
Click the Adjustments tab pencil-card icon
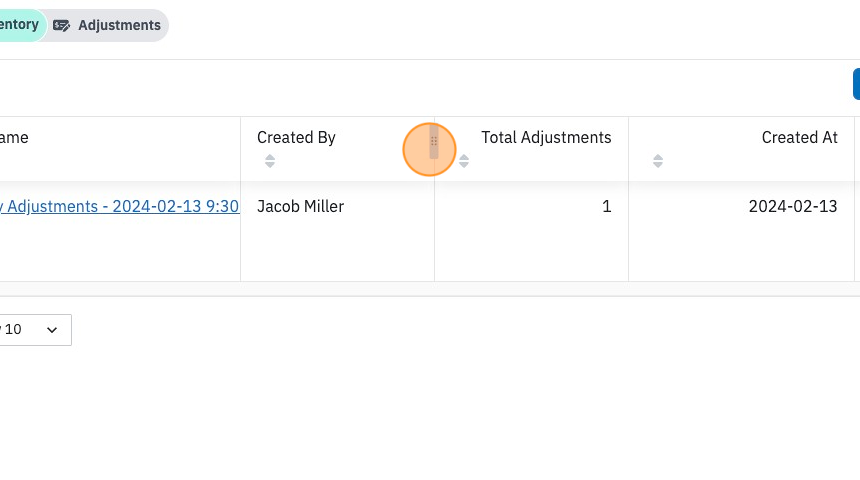tap(61, 25)
